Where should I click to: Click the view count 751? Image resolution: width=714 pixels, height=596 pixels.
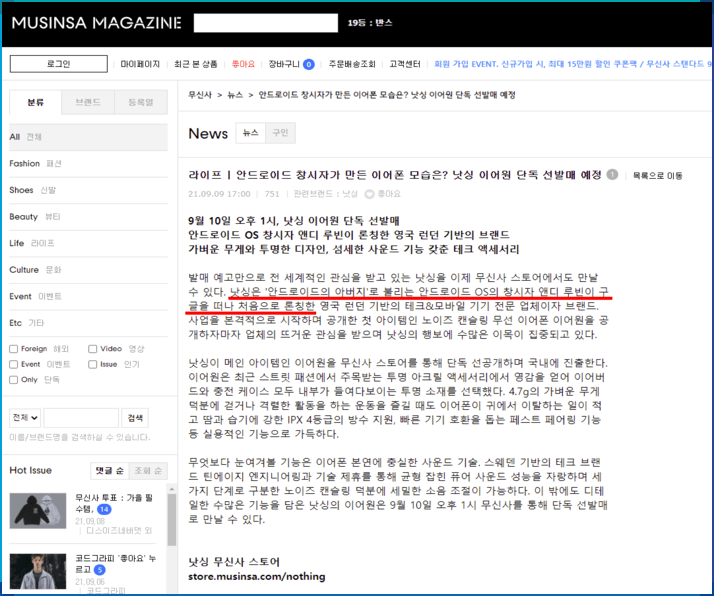272,194
